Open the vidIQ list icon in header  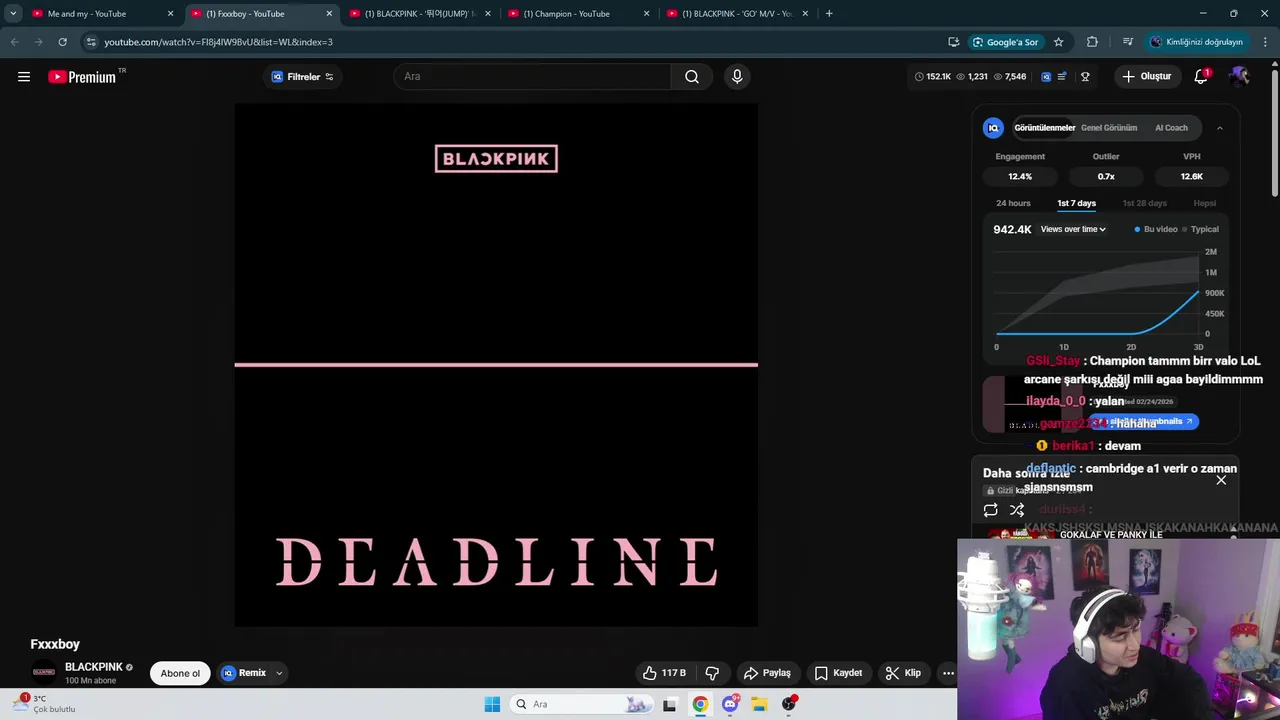[x=1062, y=77]
